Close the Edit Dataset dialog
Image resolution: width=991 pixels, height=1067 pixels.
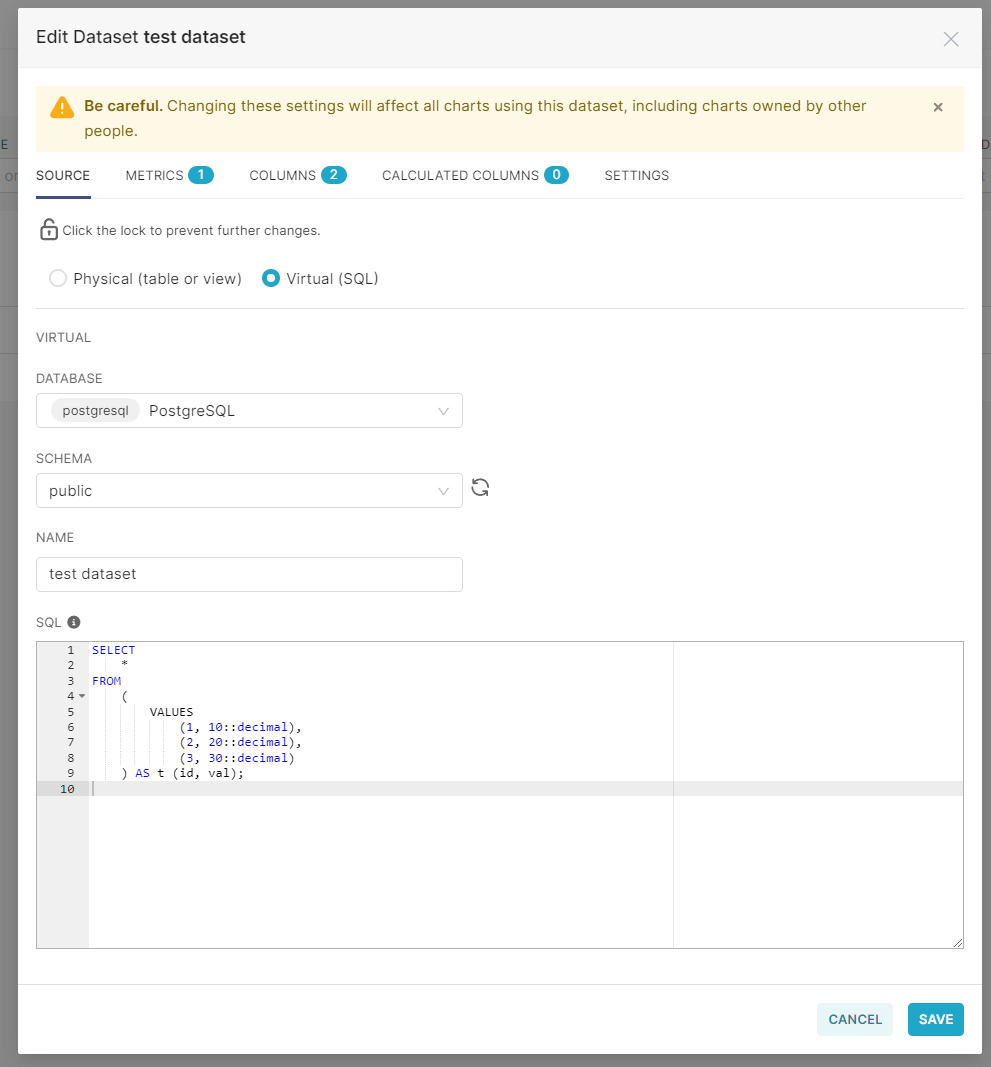pyautogui.click(x=950, y=39)
